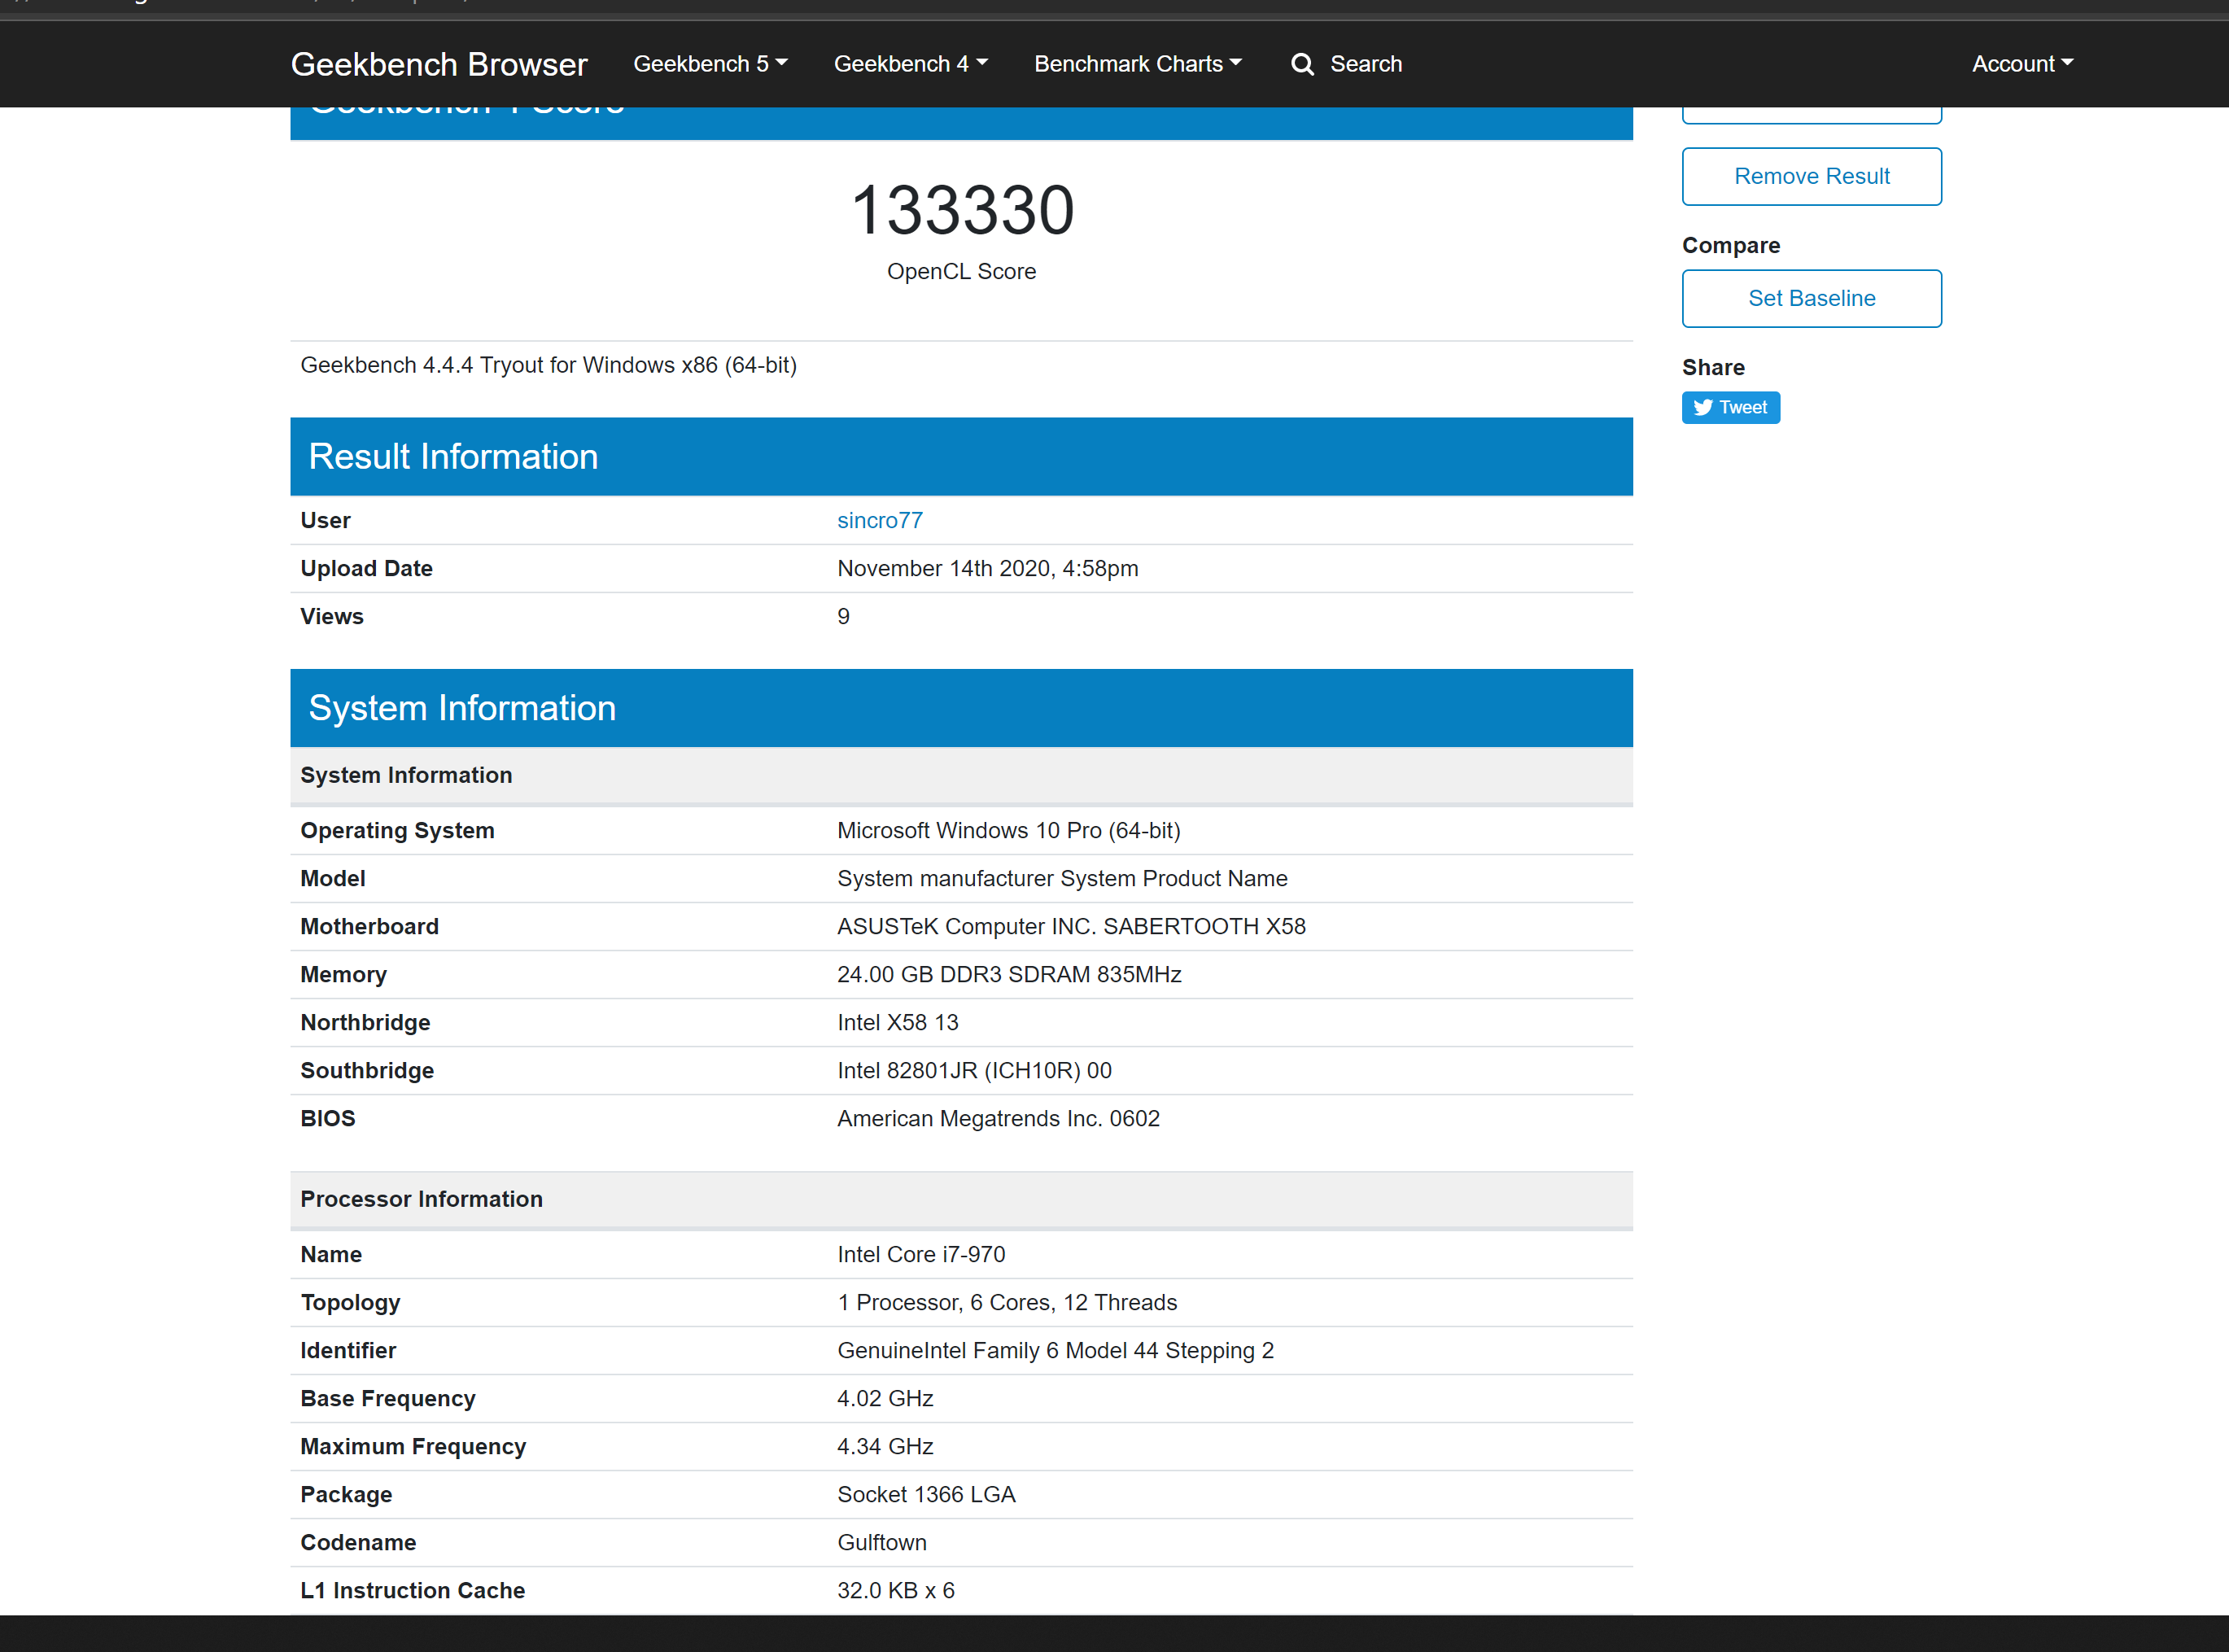The height and width of the screenshot is (1652, 2229).
Task: Click the Twitter bird Tweet button
Action: [1730, 407]
